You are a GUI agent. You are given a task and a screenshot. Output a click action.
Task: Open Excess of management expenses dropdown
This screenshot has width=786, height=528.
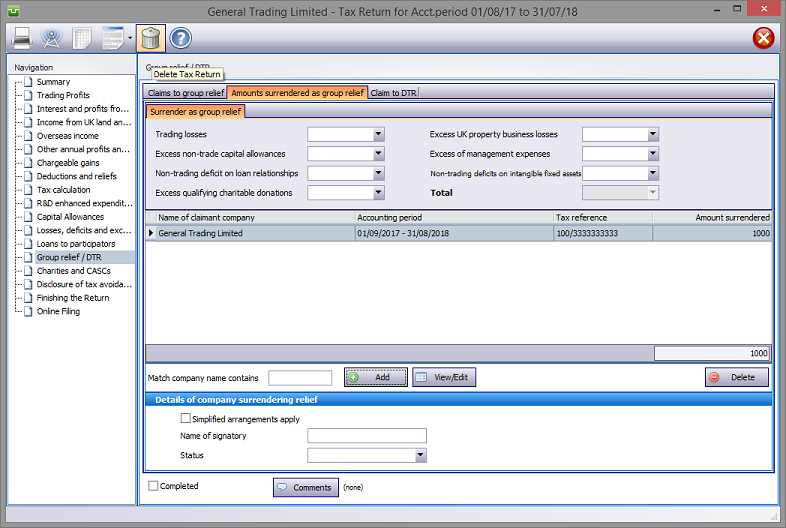tap(653, 154)
